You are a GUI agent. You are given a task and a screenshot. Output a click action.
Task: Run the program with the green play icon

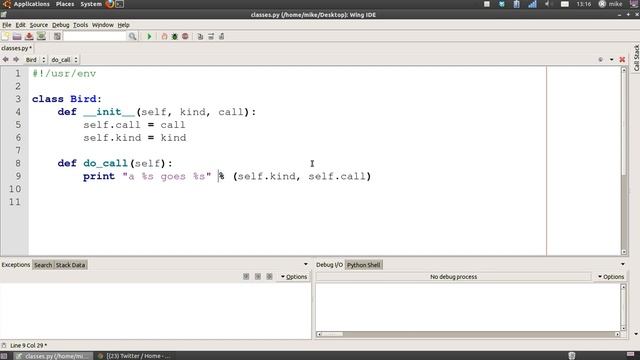click(149, 36)
